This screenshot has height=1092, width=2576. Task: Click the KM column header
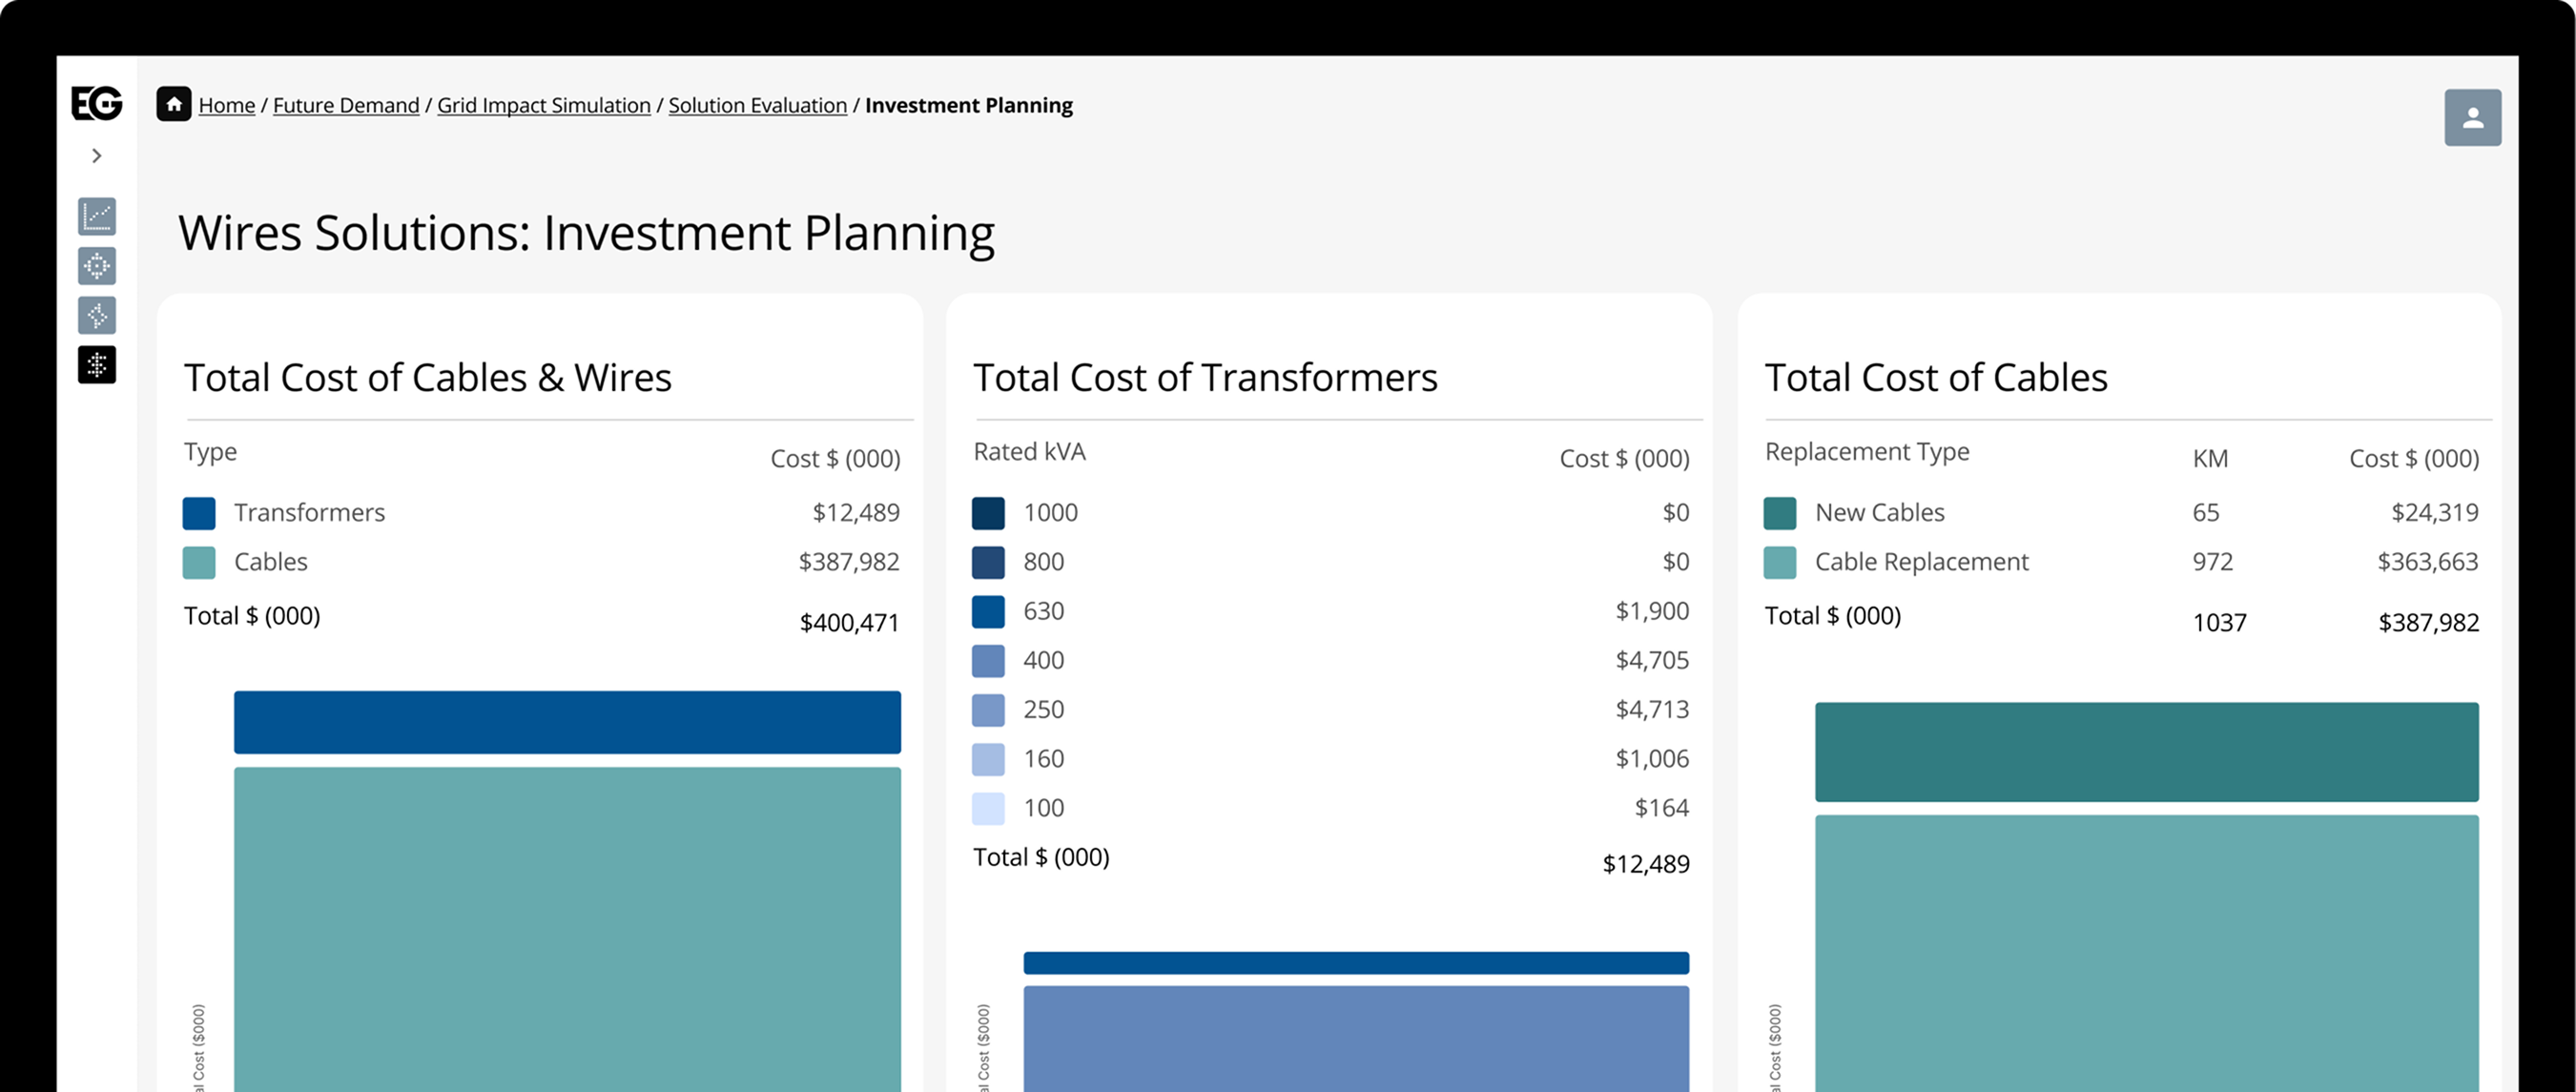tap(2210, 458)
